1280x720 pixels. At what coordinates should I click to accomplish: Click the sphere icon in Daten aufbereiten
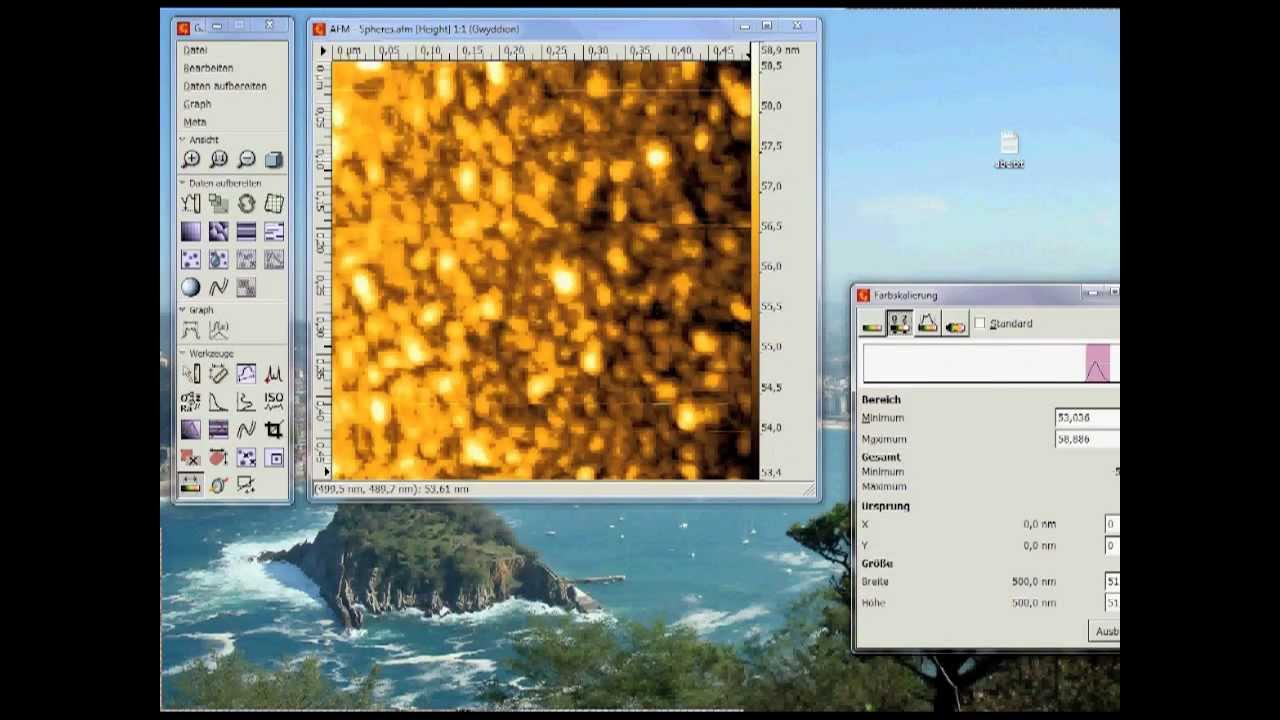(x=191, y=287)
